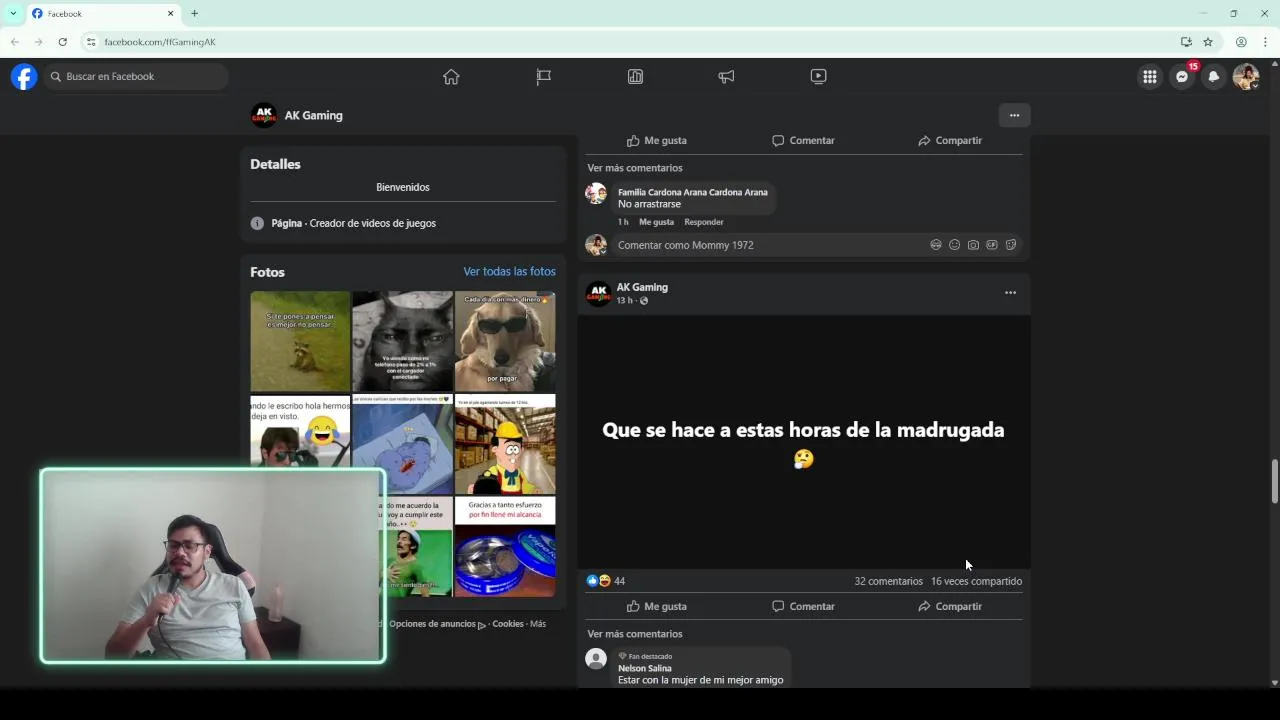Image resolution: width=1280 pixels, height=720 pixels.
Task: Open Ver más comentarios above Familia Cardona comment
Action: [x=635, y=168]
